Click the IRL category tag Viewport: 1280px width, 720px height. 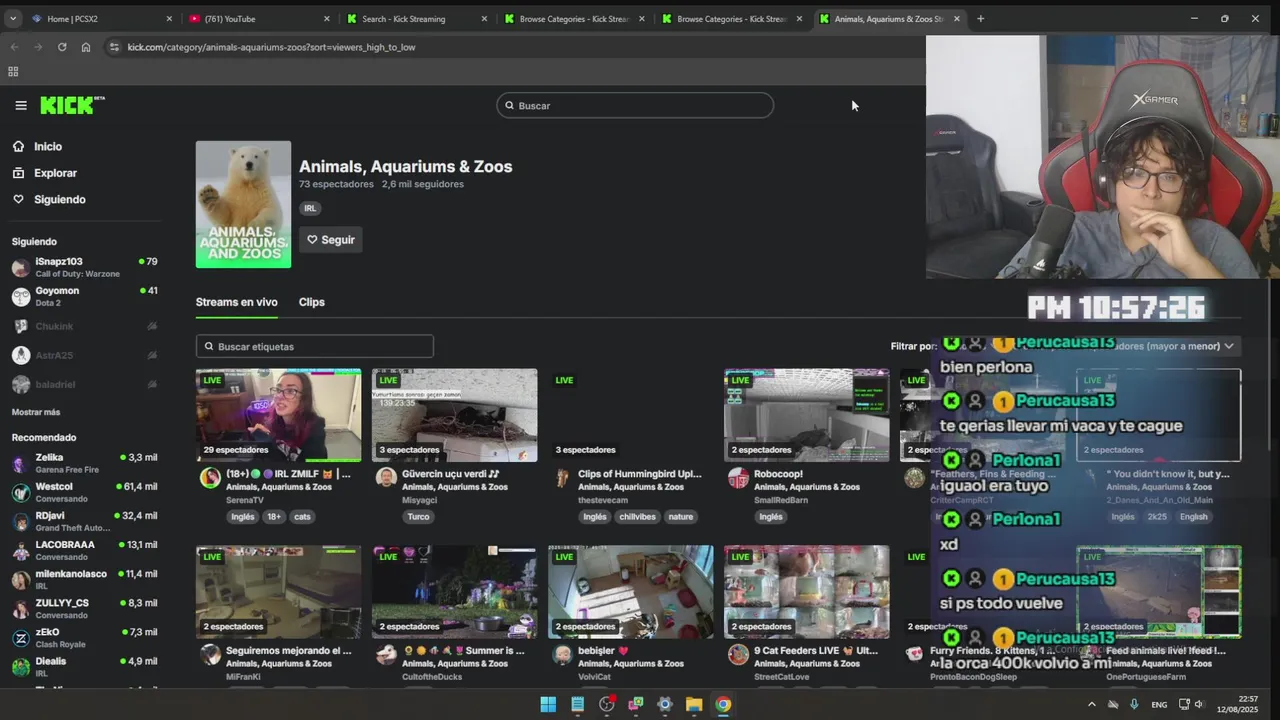pyautogui.click(x=310, y=208)
